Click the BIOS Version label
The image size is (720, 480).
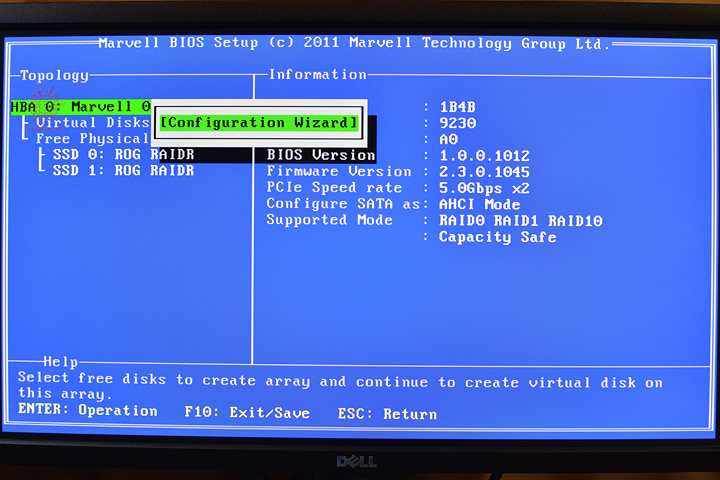321,155
